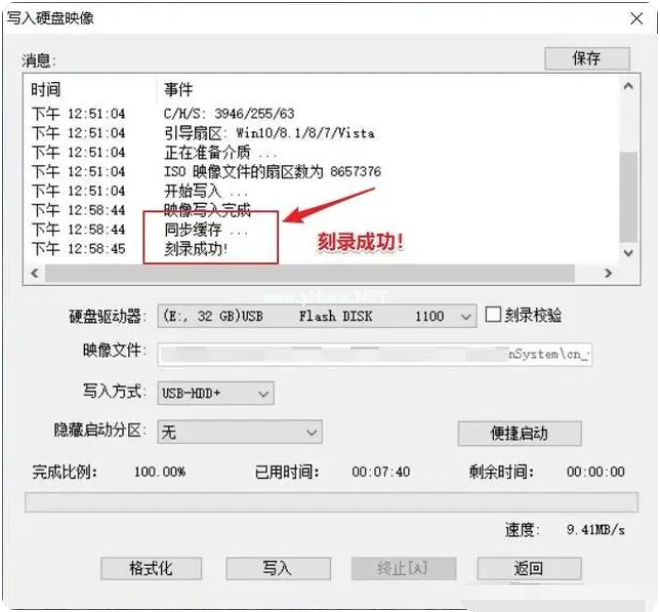Enable the 刻录校验 checkbox

493,315
